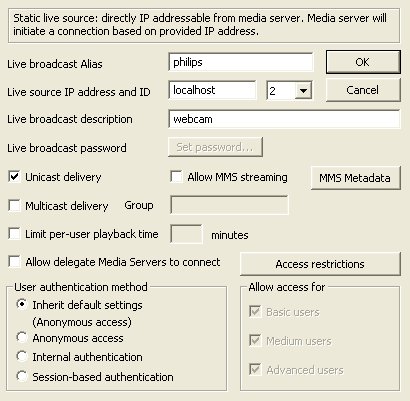410x401 pixels.
Task: Open the MMS Metadata button
Action: click(x=355, y=178)
